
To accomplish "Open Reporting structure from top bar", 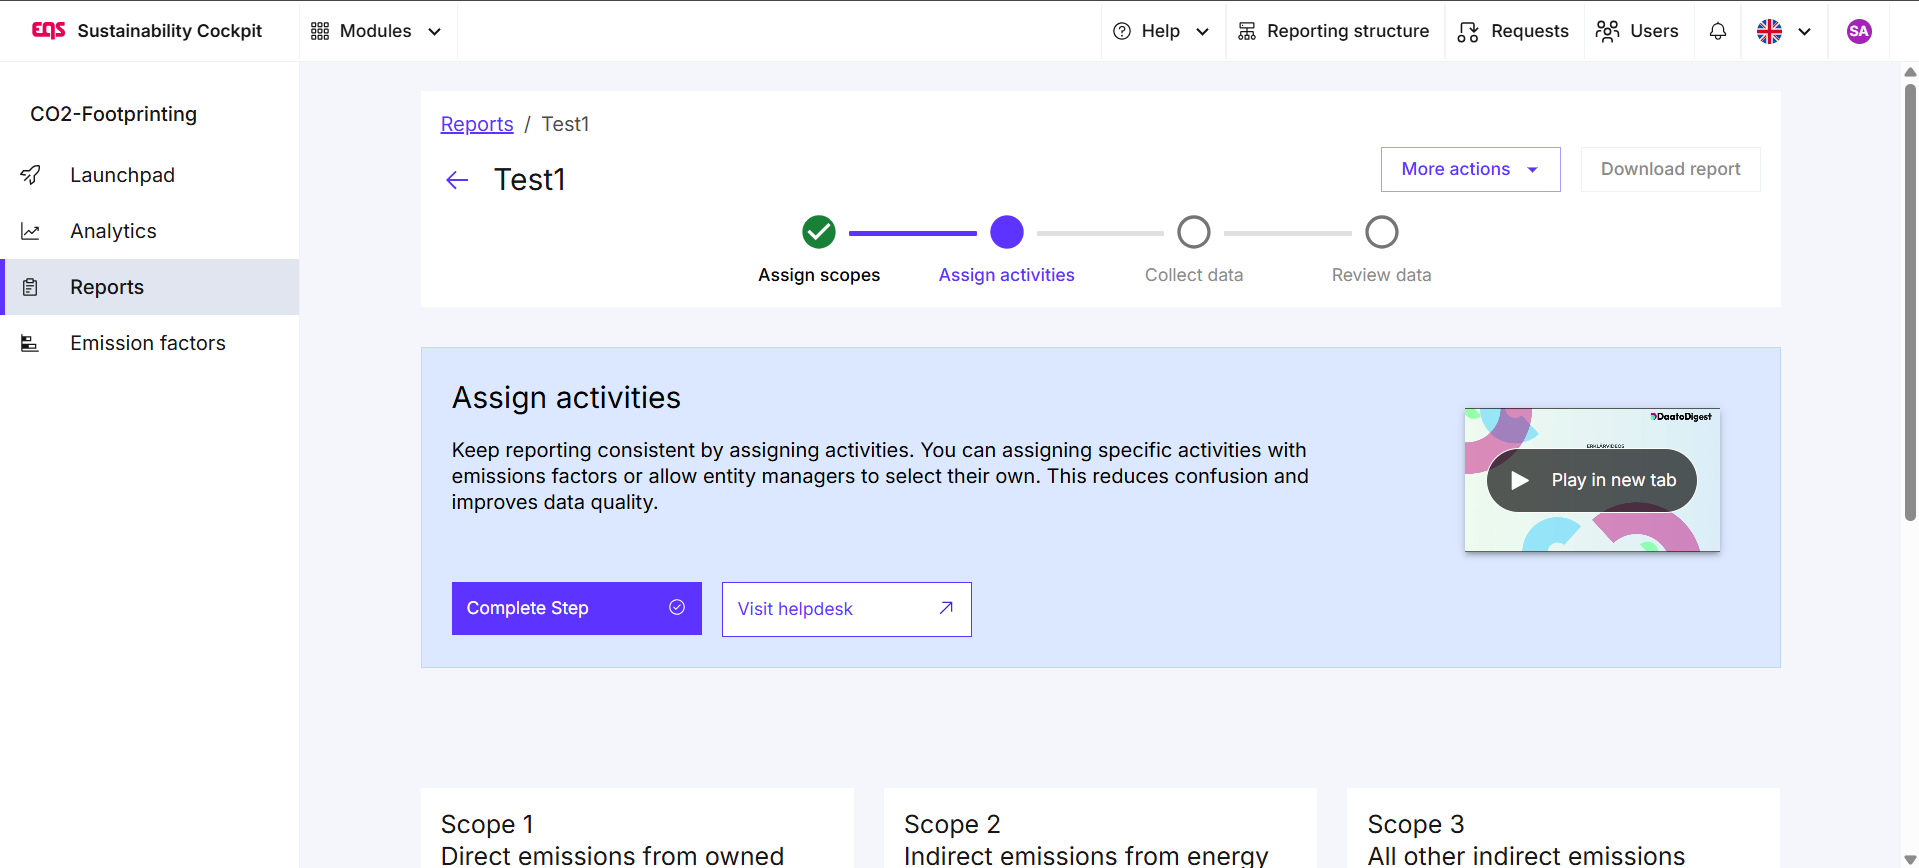I will [x=1334, y=31].
